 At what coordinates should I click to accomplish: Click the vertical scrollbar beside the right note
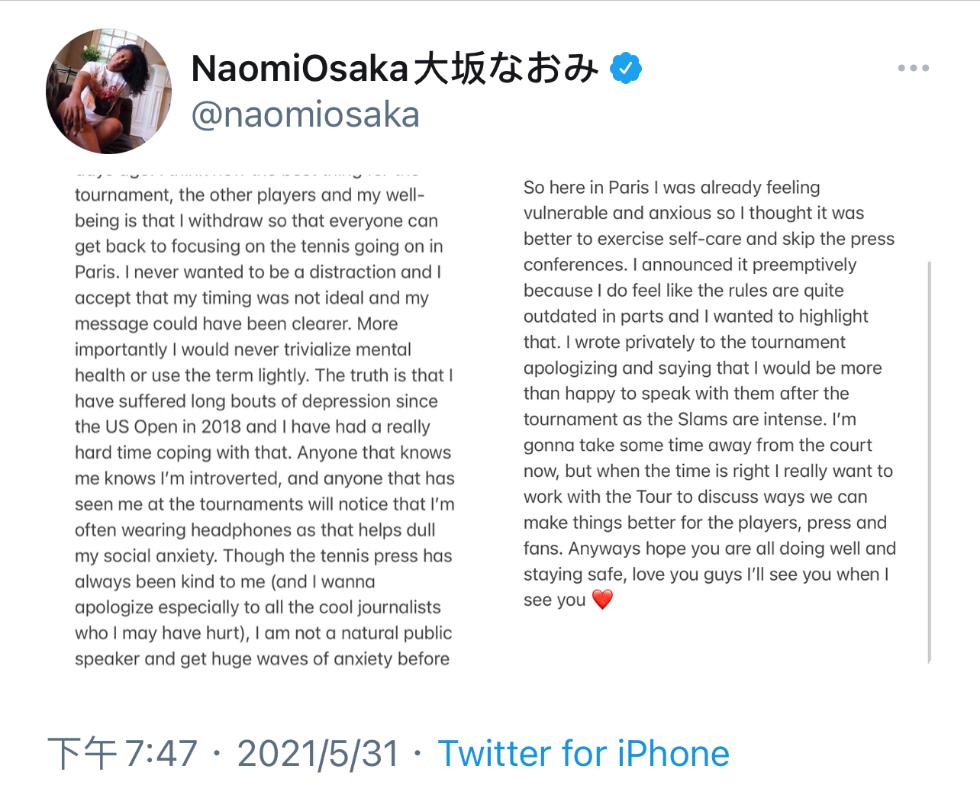(930, 460)
